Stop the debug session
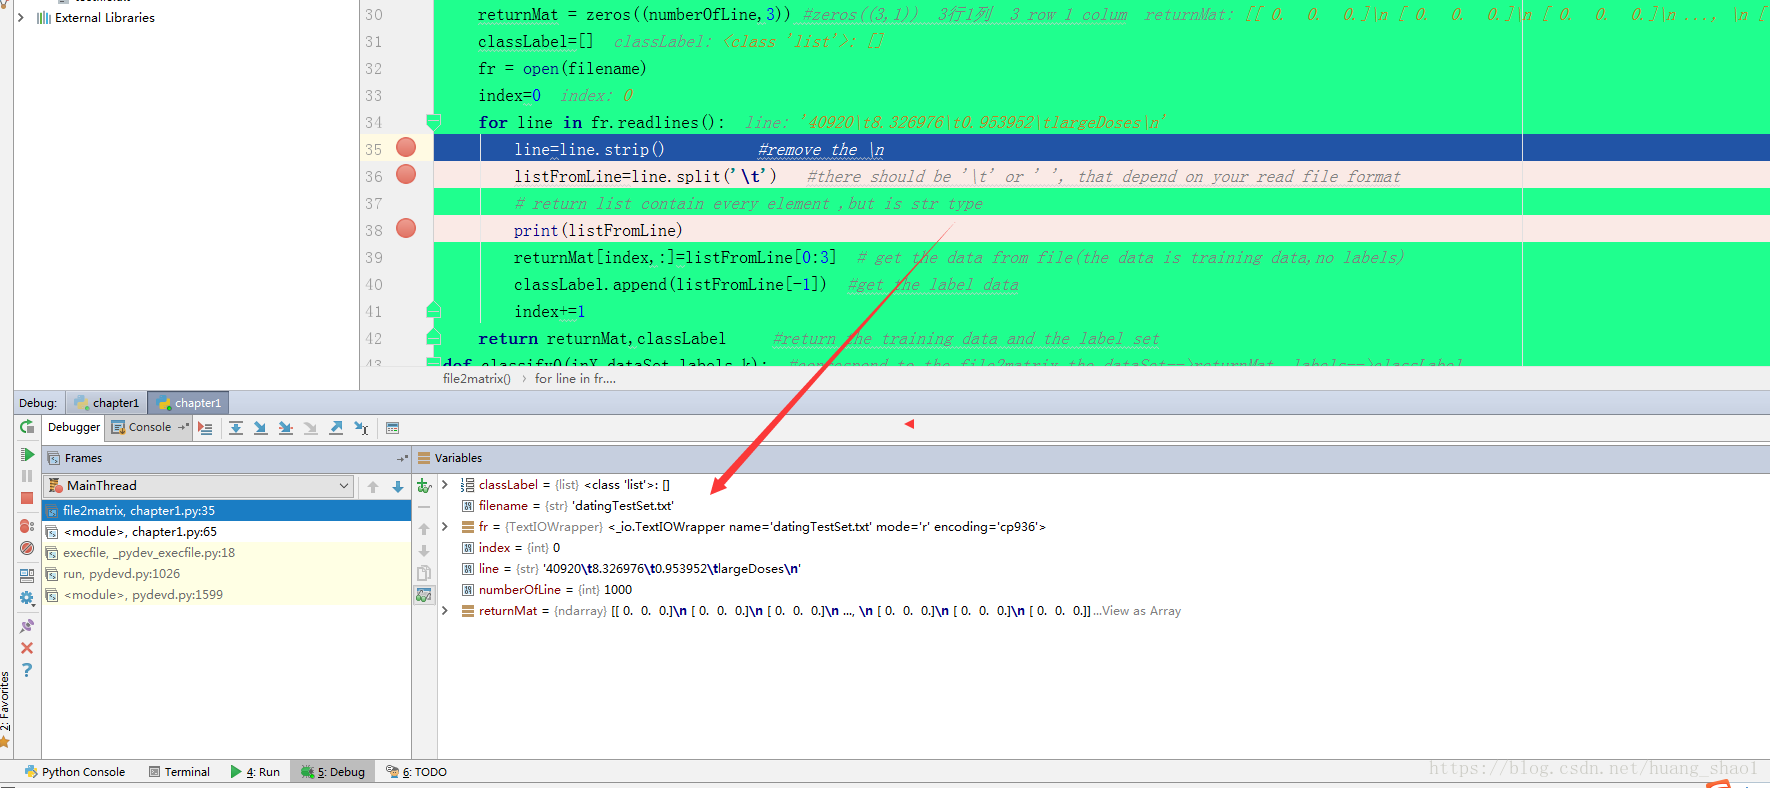The width and height of the screenshot is (1770, 788). [27, 498]
